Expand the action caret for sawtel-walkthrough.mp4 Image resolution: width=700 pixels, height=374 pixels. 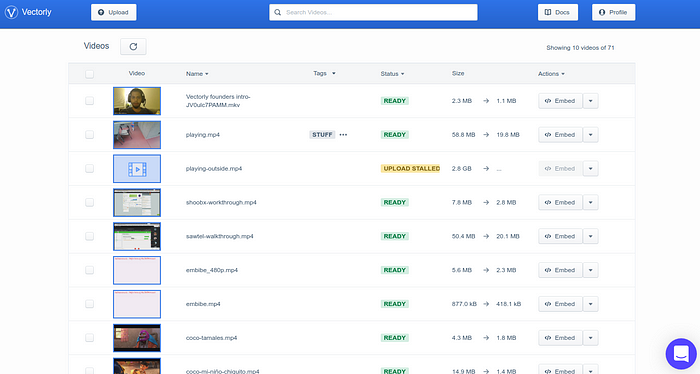click(590, 237)
